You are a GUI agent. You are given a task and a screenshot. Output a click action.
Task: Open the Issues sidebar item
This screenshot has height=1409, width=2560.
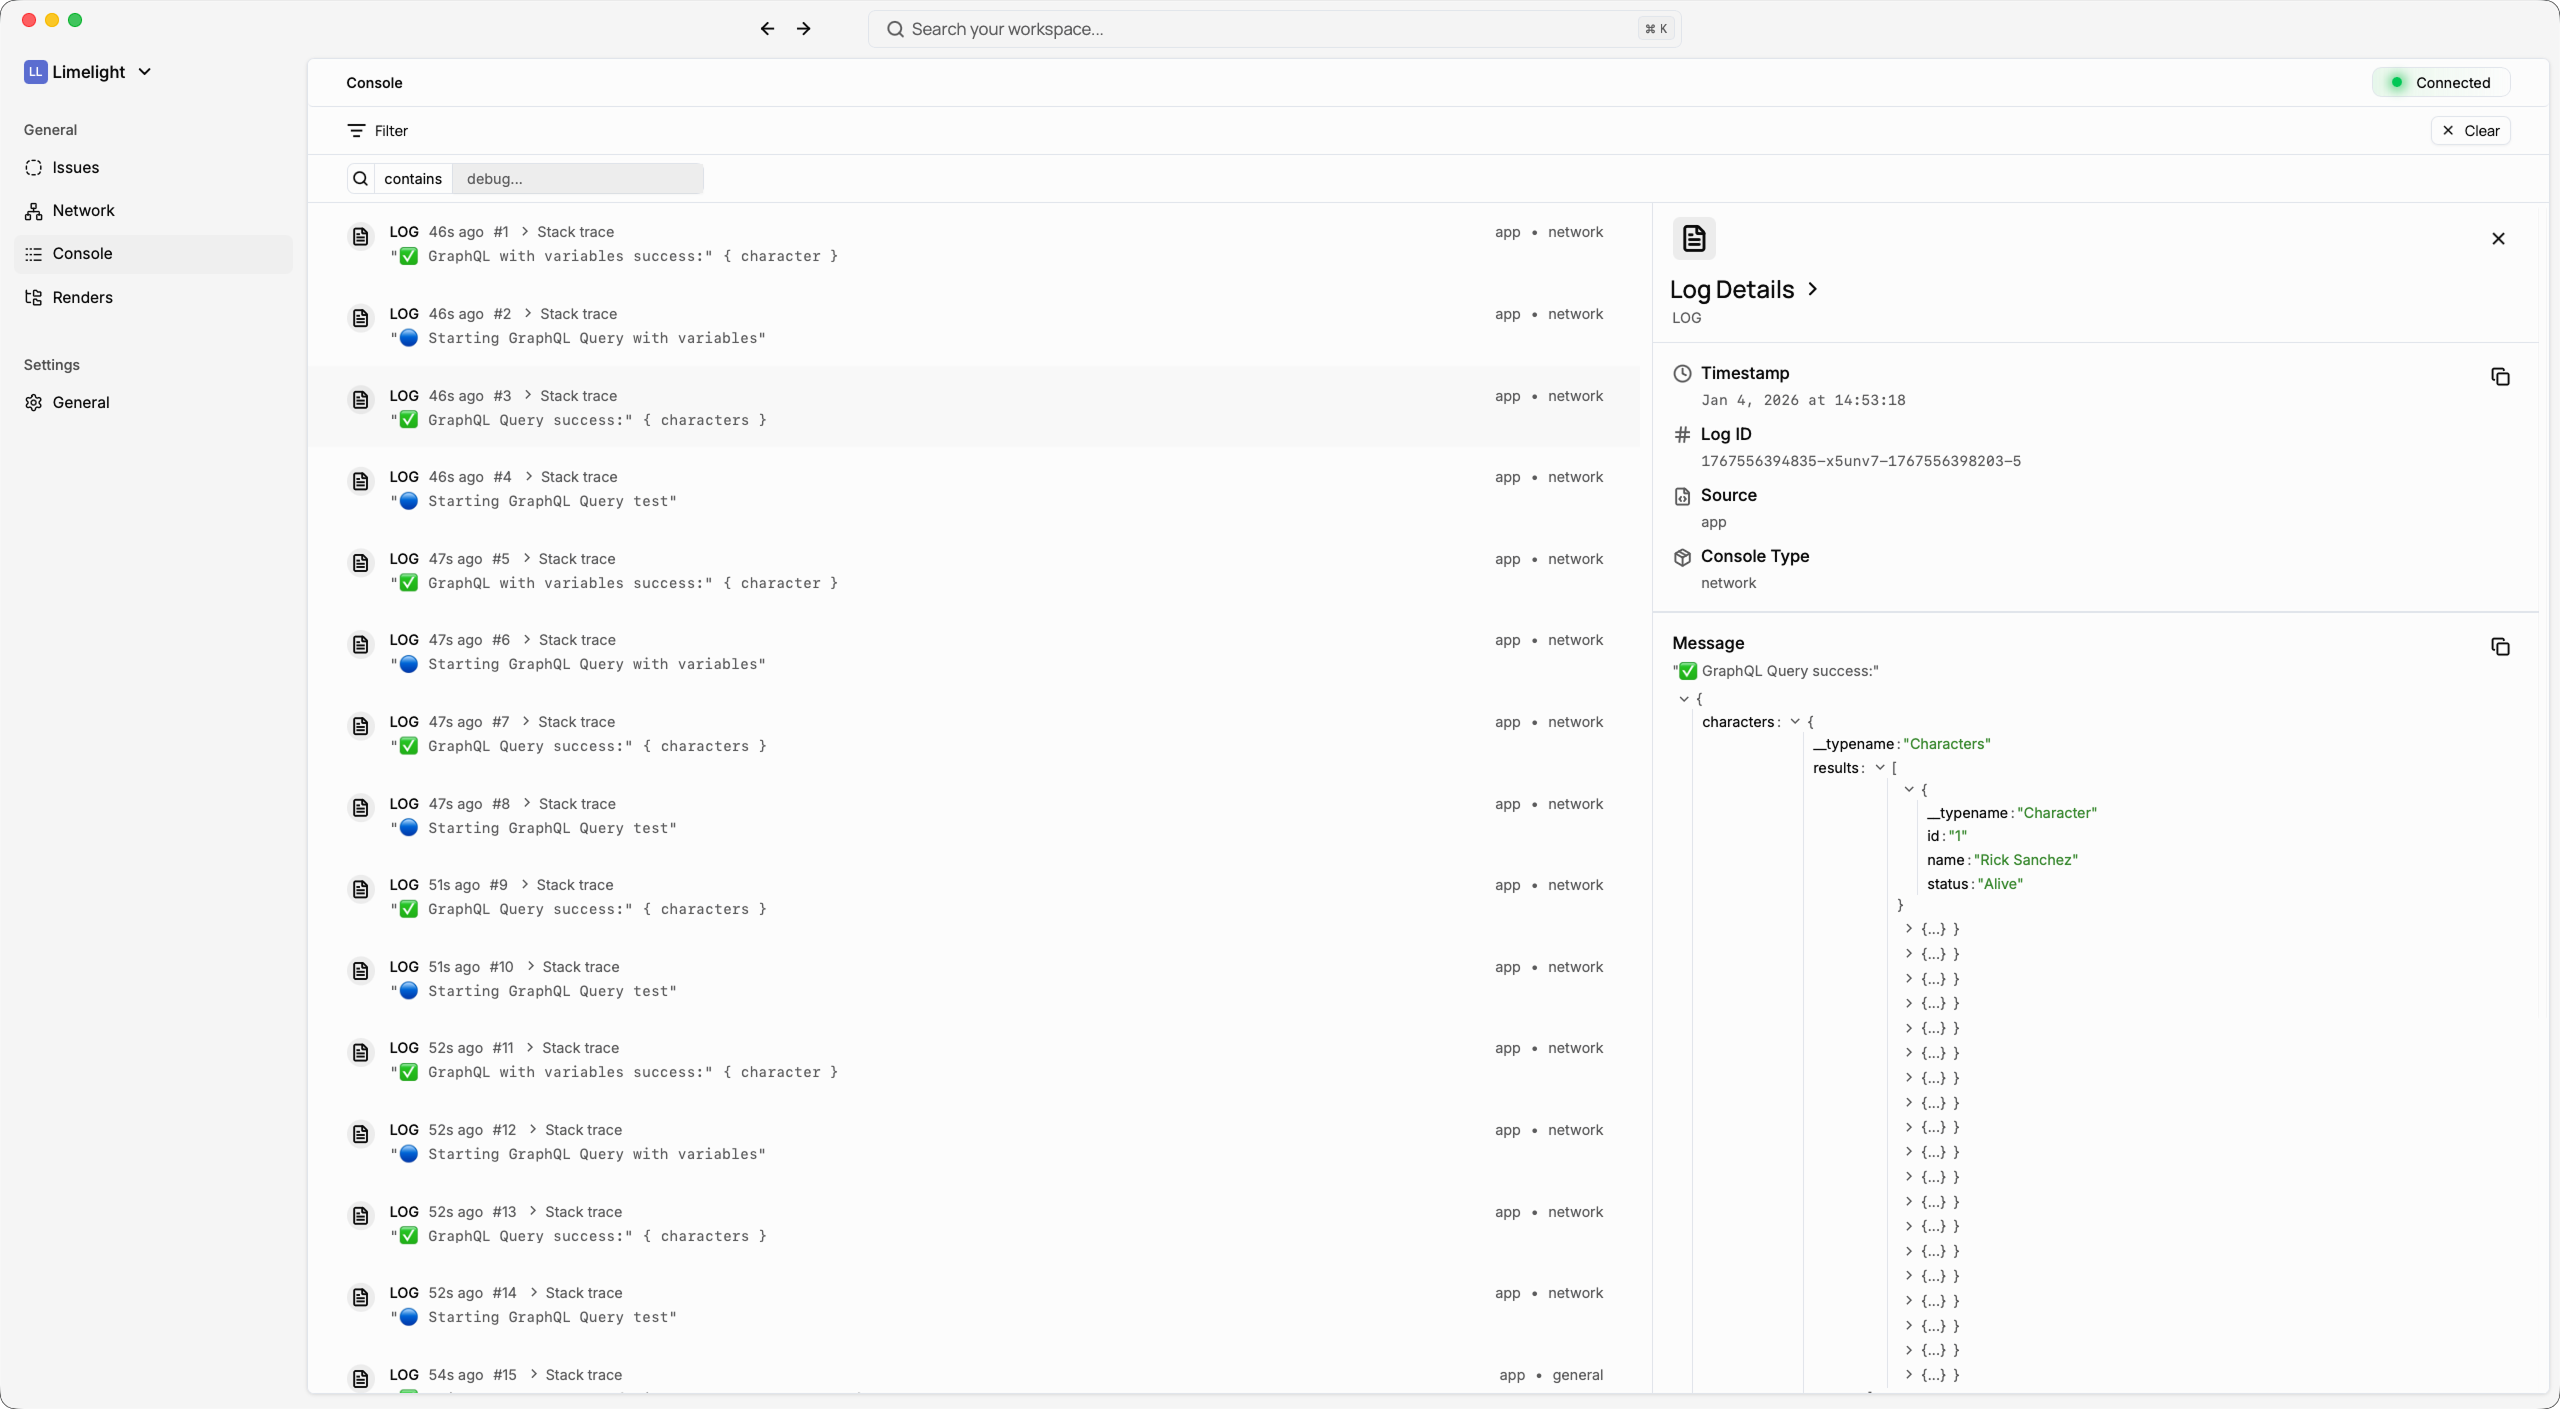click(153, 167)
